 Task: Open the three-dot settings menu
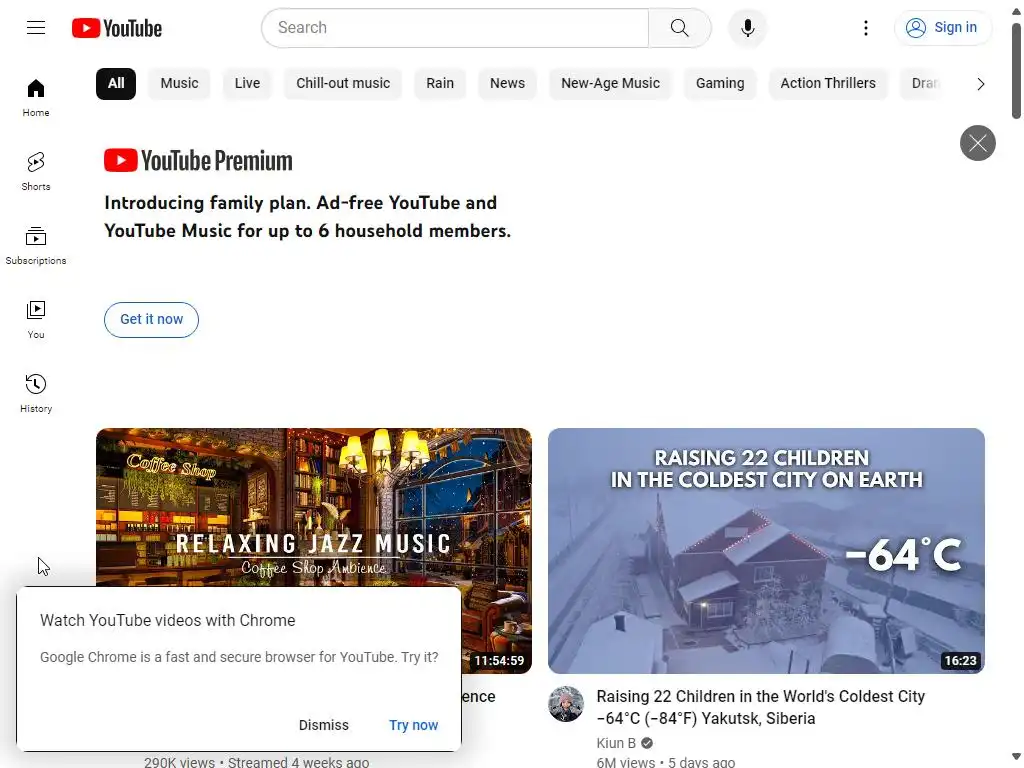point(865,27)
